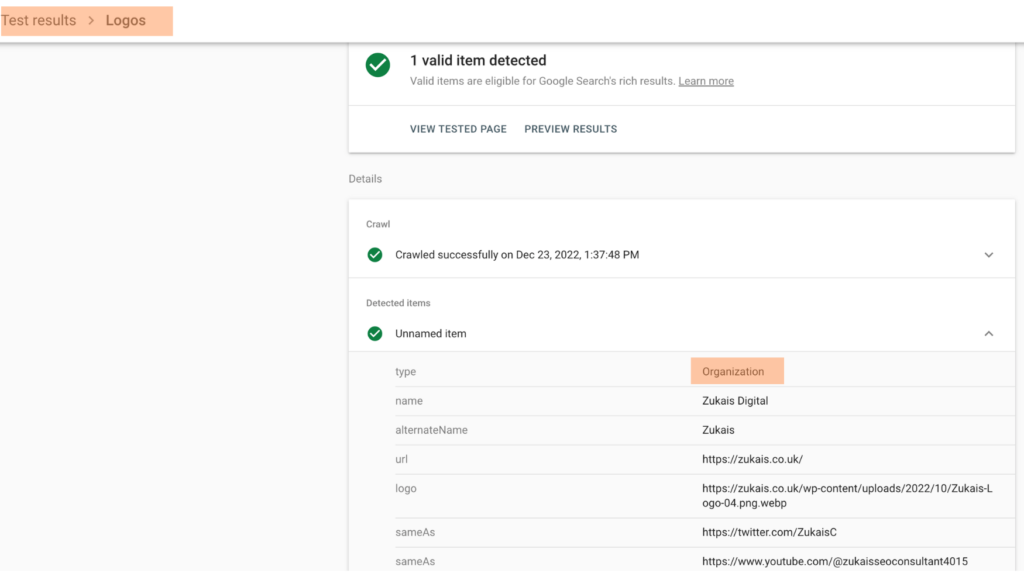The height and width of the screenshot is (573, 1024).
Task: Open the Learn more link
Action: (705, 81)
